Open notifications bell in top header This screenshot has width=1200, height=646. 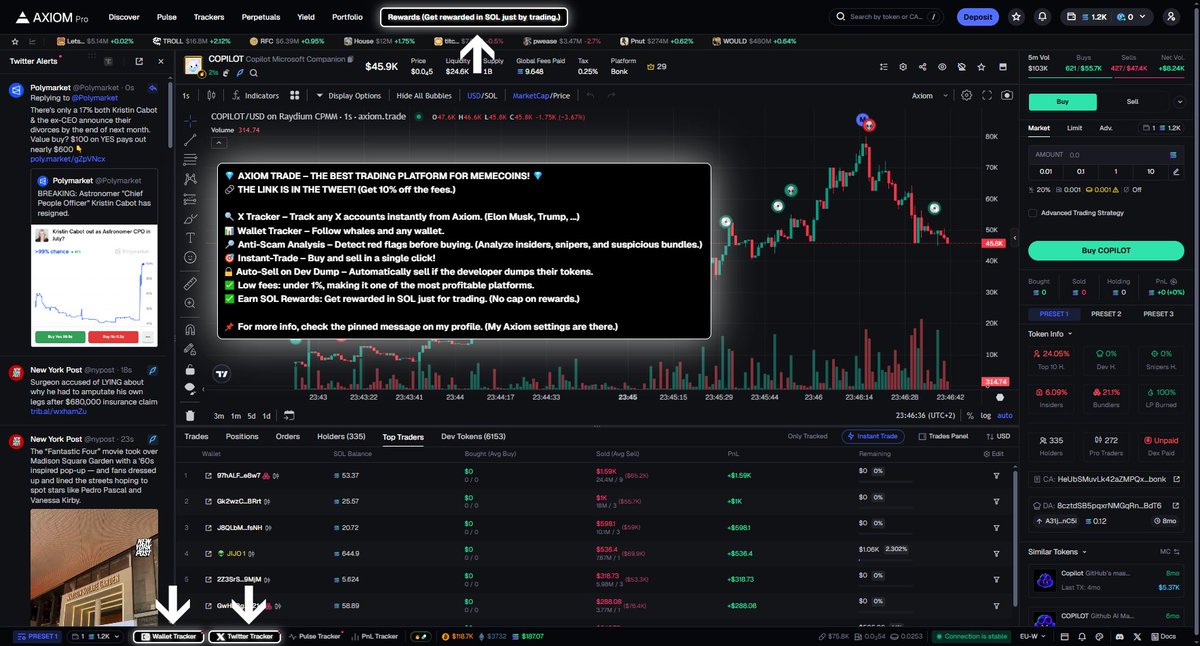tap(1043, 17)
